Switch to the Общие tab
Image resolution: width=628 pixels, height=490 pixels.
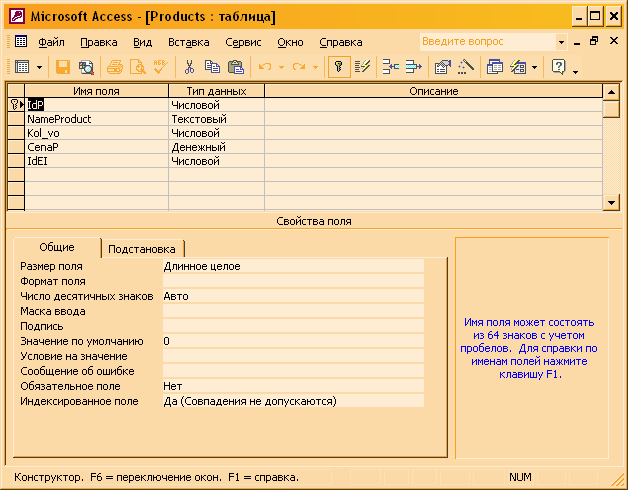[x=57, y=247]
